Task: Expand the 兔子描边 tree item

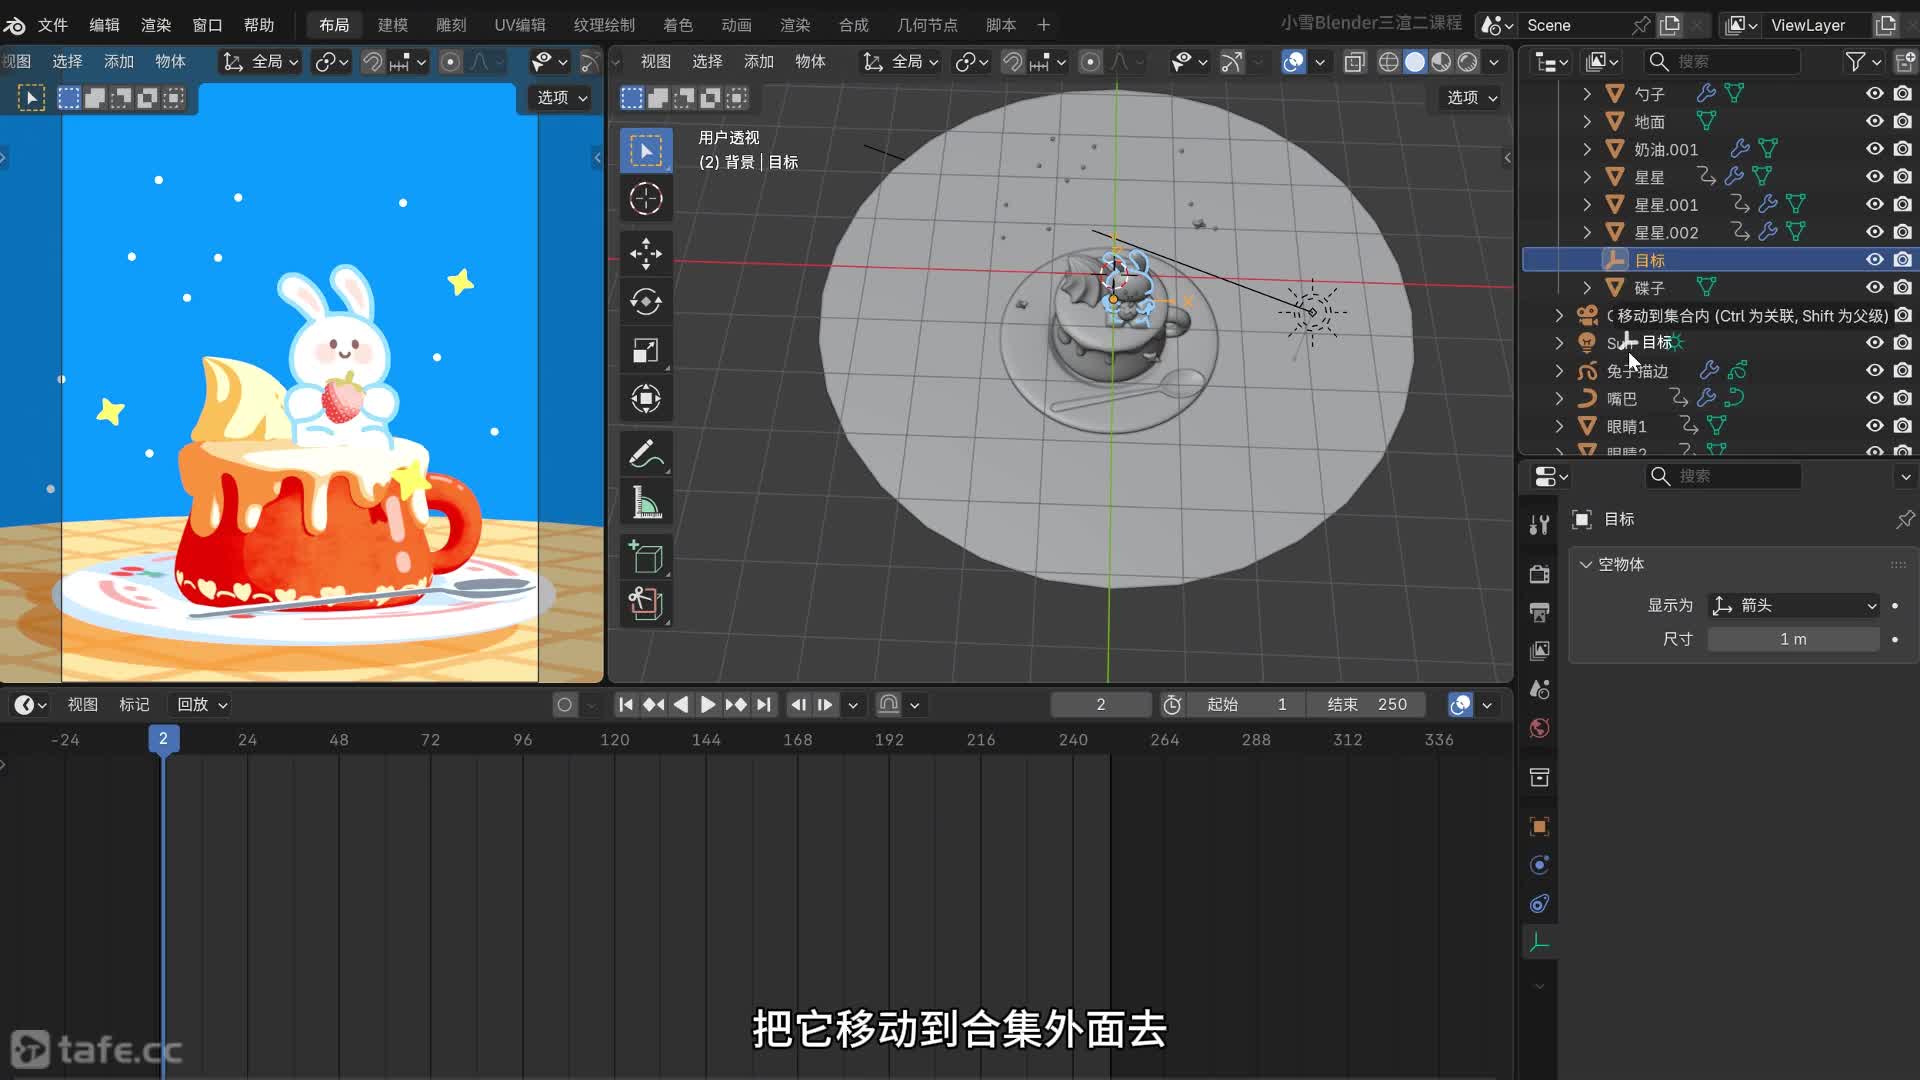Action: pos(1559,371)
